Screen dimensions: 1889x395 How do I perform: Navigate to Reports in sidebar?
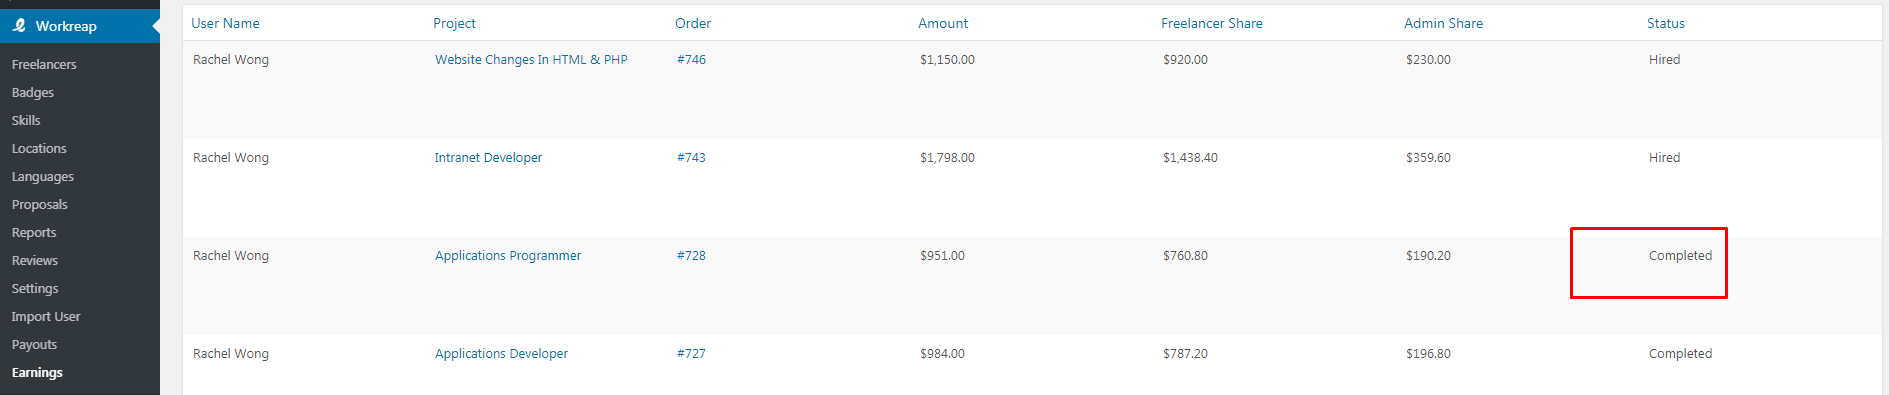pyautogui.click(x=34, y=232)
